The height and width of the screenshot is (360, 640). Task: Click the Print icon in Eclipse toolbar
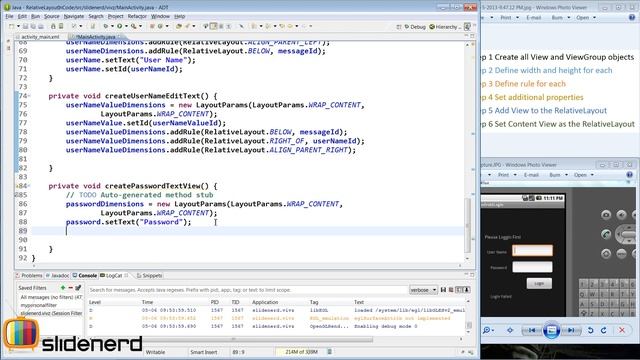pyautogui.click(x=41, y=27)
